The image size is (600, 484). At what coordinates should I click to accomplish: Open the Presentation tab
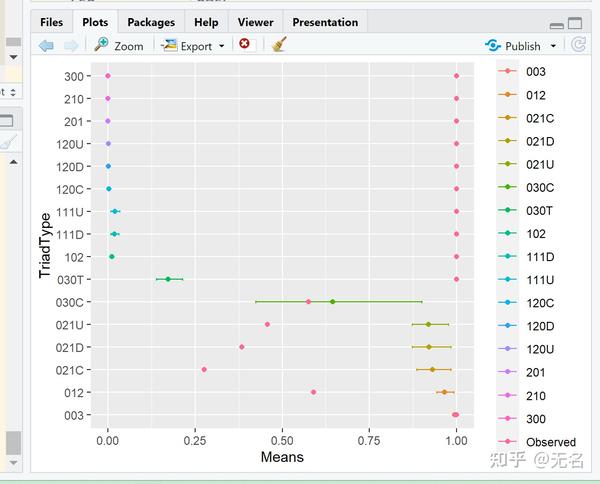point(325,22)
